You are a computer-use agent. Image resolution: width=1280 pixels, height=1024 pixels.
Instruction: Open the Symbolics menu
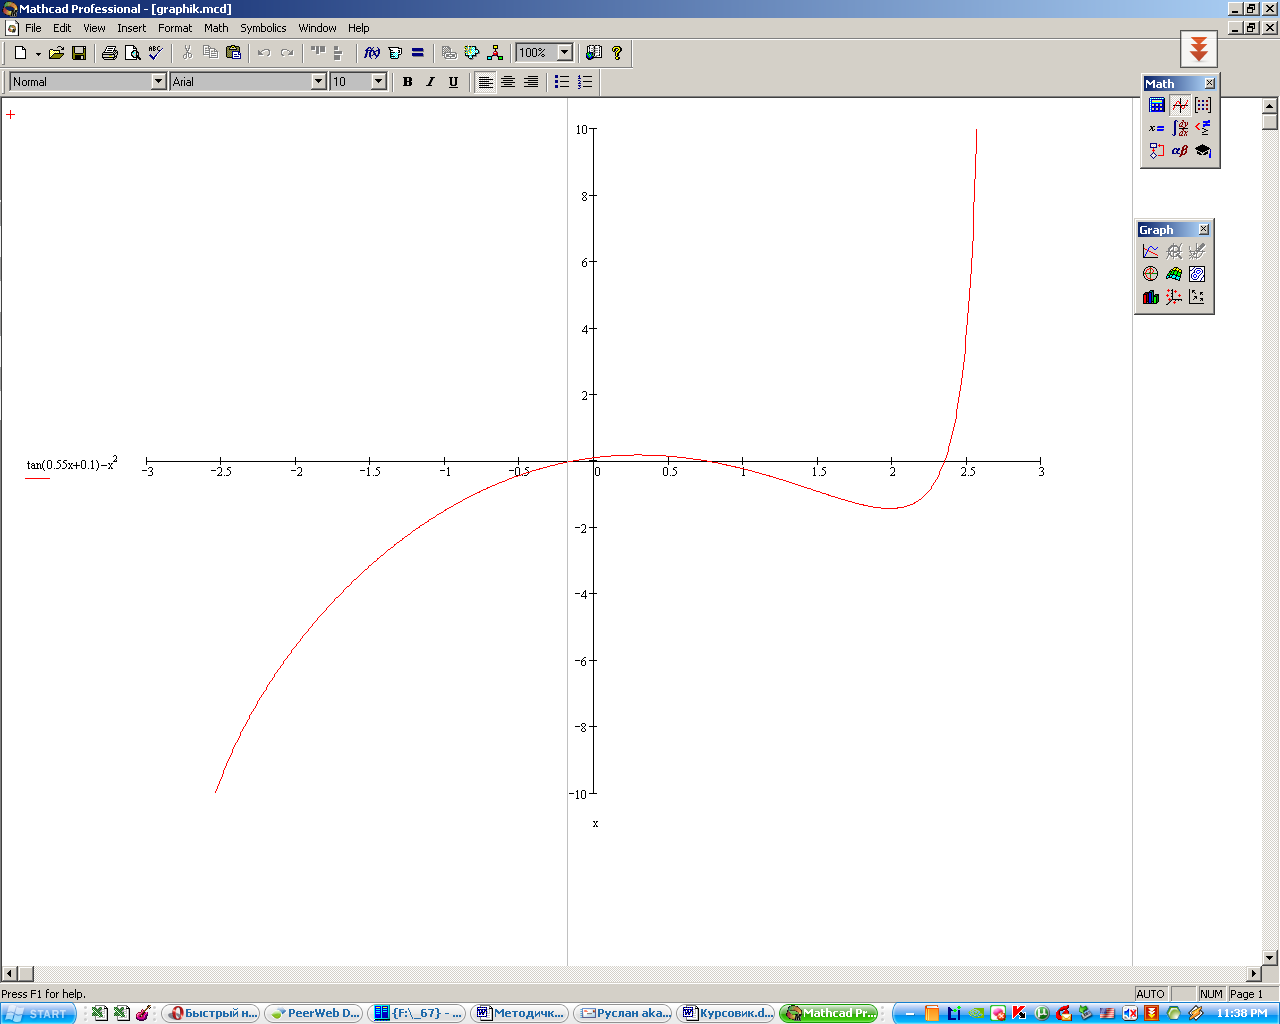tap(263, 28)
